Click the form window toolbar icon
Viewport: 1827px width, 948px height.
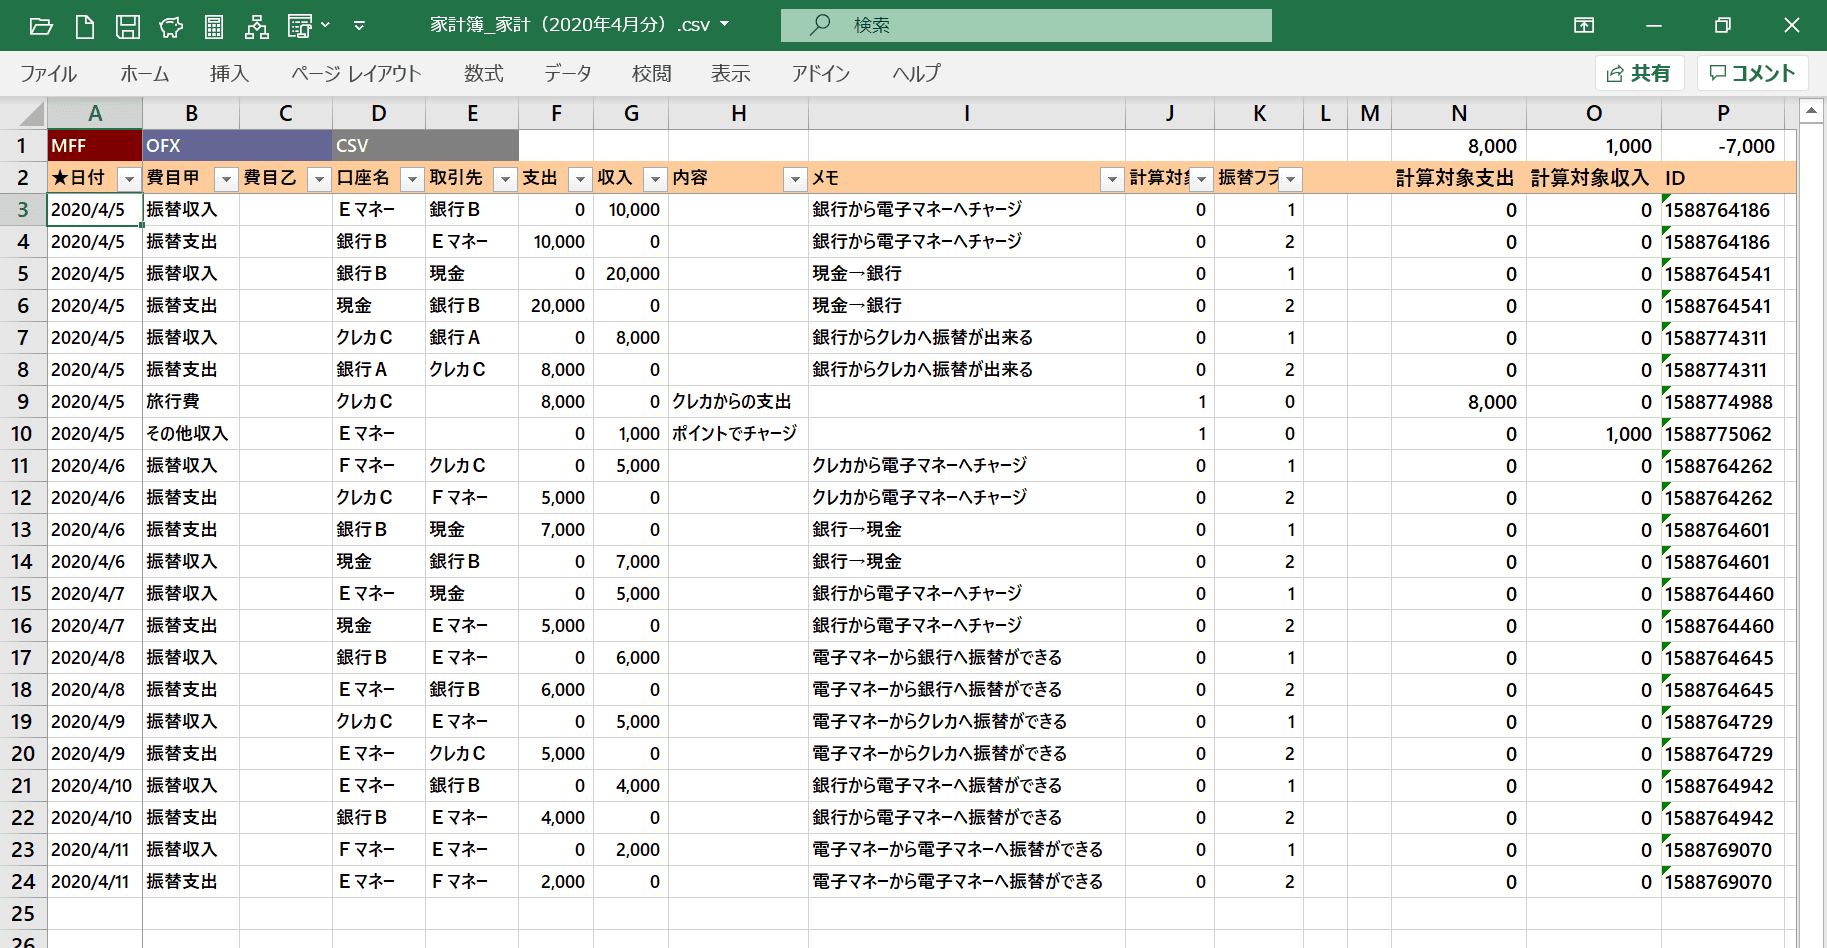coord(300,26)
